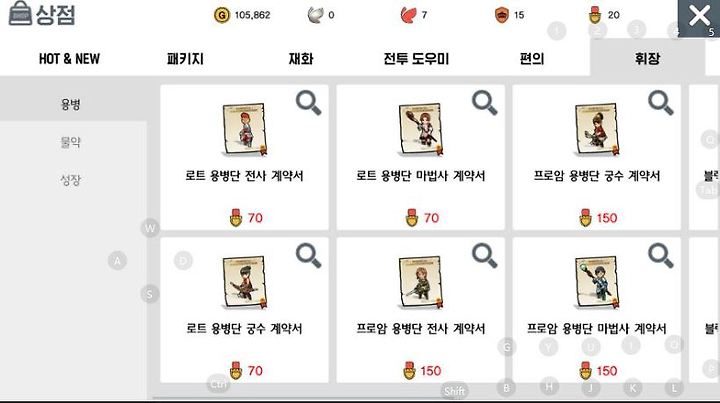Switch to the 재화 tab
The image size is (720, 403).
tap(301, 59)
